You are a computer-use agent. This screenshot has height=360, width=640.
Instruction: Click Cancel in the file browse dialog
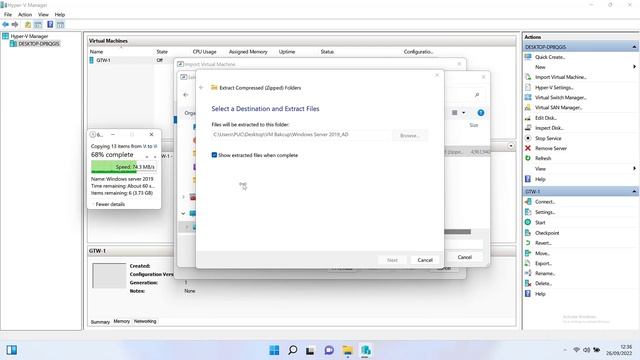(x=464, y=257)
